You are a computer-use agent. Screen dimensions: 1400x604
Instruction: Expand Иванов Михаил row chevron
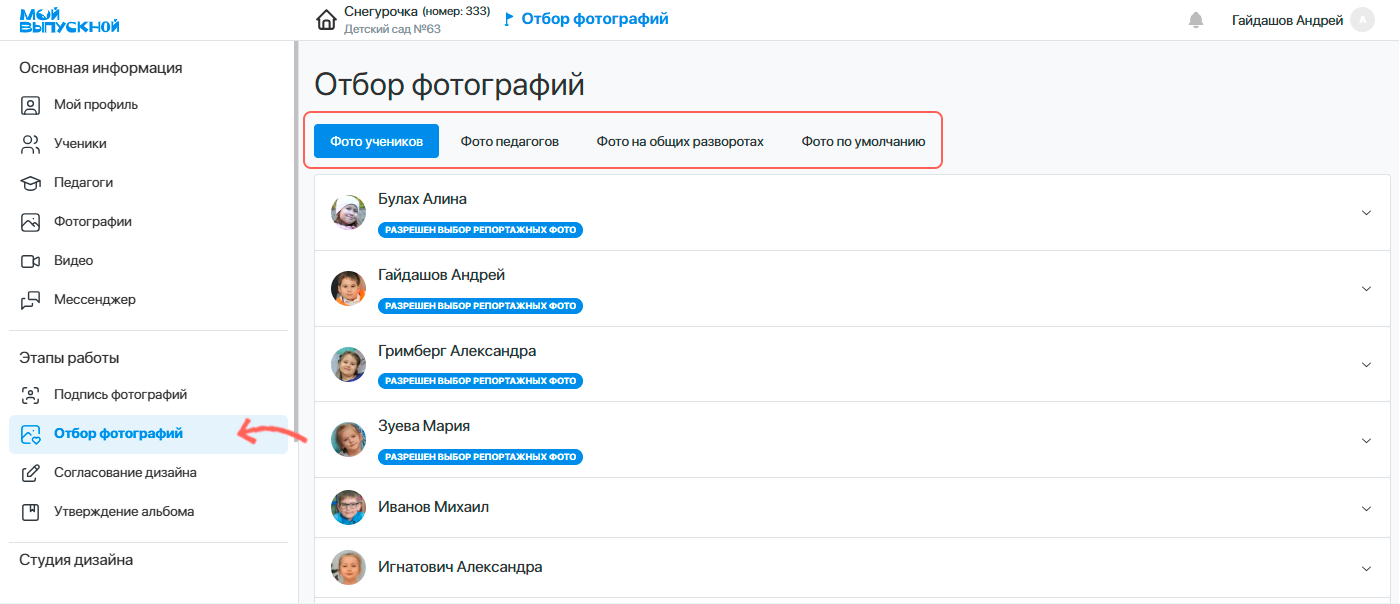1366,508
